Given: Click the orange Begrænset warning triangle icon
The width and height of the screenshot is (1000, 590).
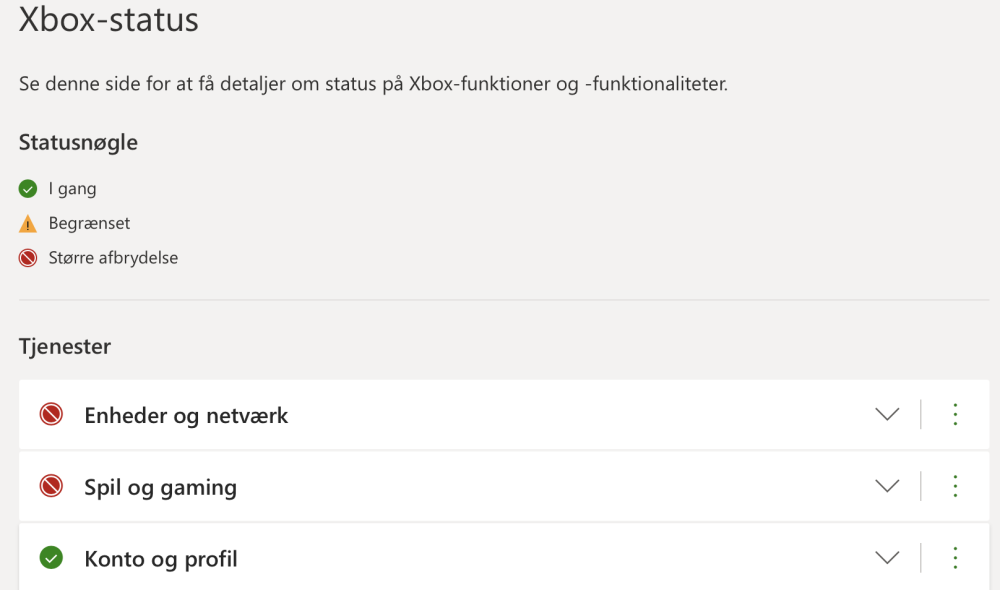Looking at the screenshot, I should point(28,224).
